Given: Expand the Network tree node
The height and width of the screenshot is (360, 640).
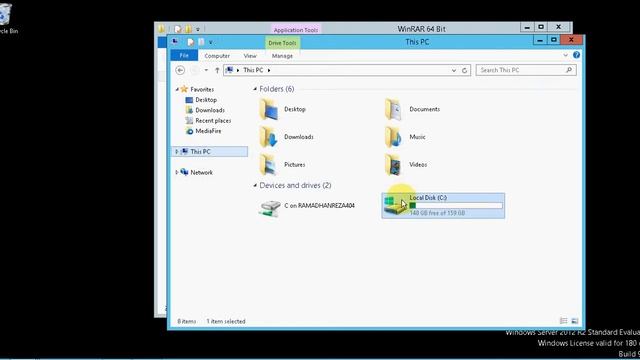Looking at the screenshot, I should 177,172.
